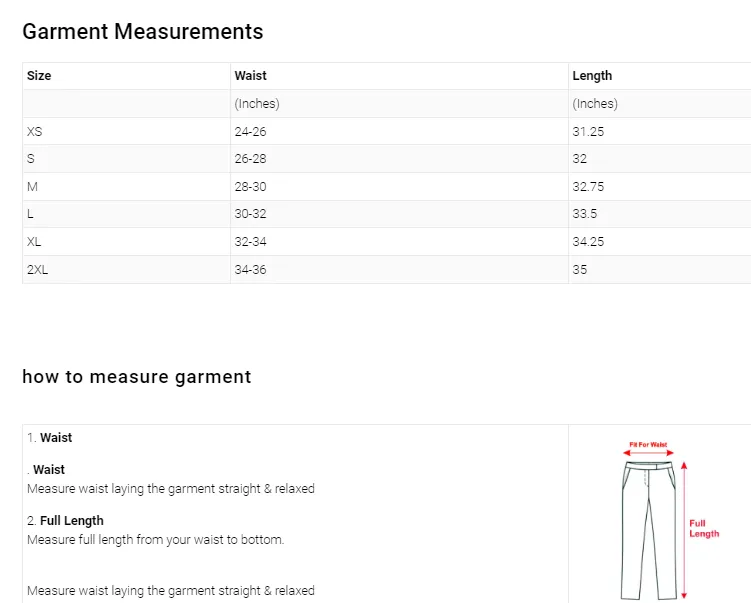Viewport: 751px width, 603px height.
Task: Click the XS size row label
Action: click(x=35, y=131)
